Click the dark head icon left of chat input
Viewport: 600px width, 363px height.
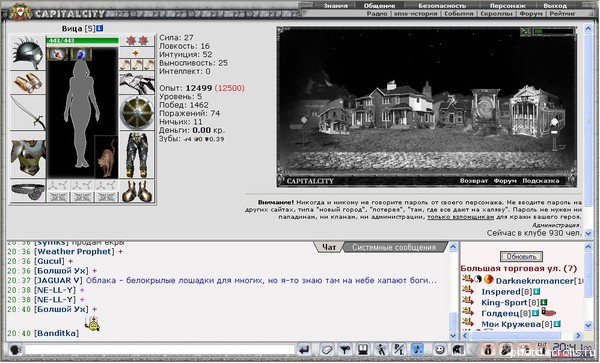[15, 350]
